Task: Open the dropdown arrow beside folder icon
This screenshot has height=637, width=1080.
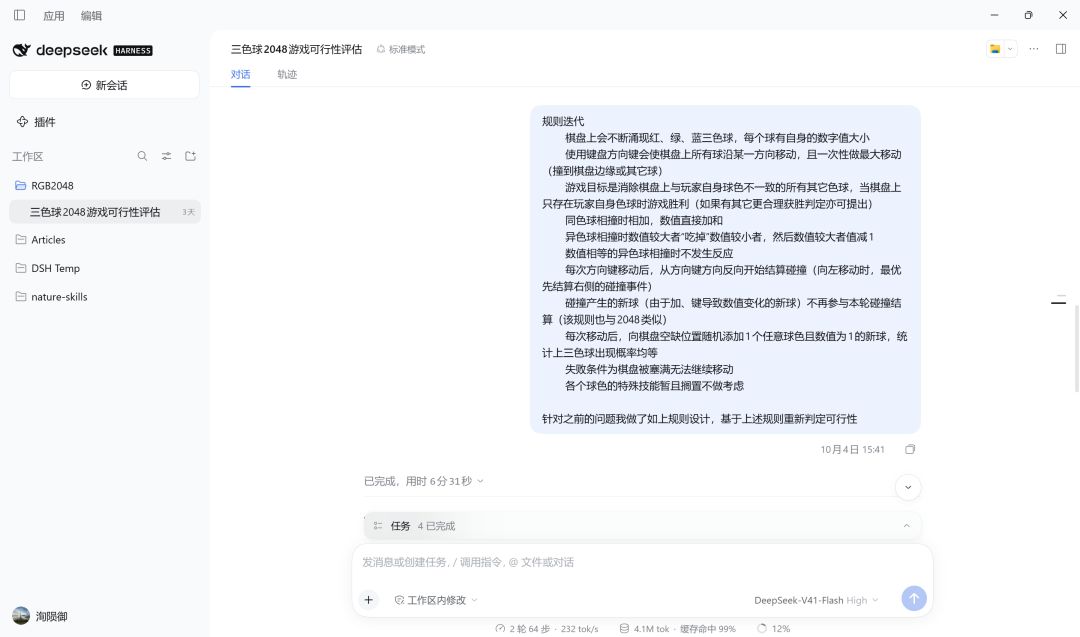Action: [1010, 49]
